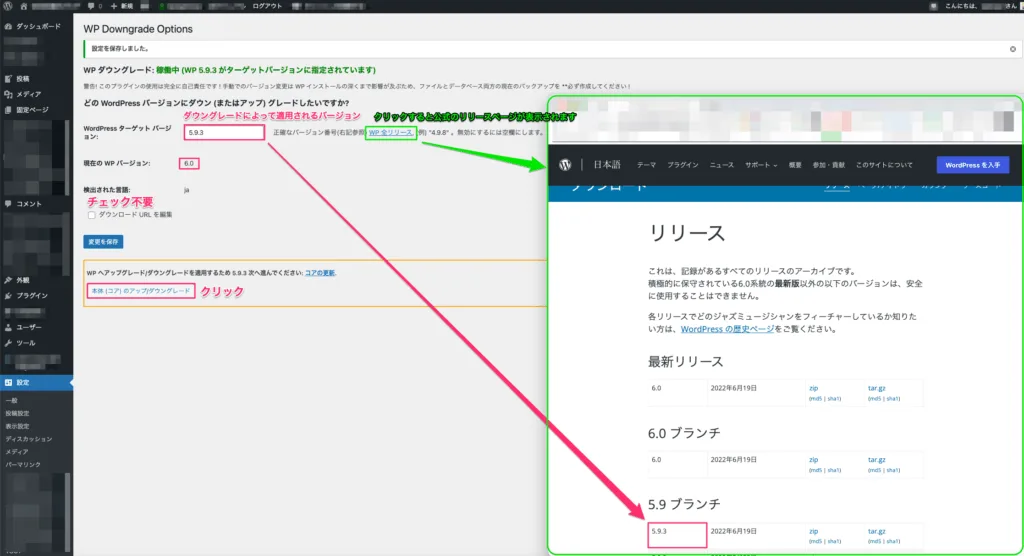Screen dimensions: 1024x556
Task: Open the ダッシュボード dashboard icon
Action: click(x=8, y=27)
